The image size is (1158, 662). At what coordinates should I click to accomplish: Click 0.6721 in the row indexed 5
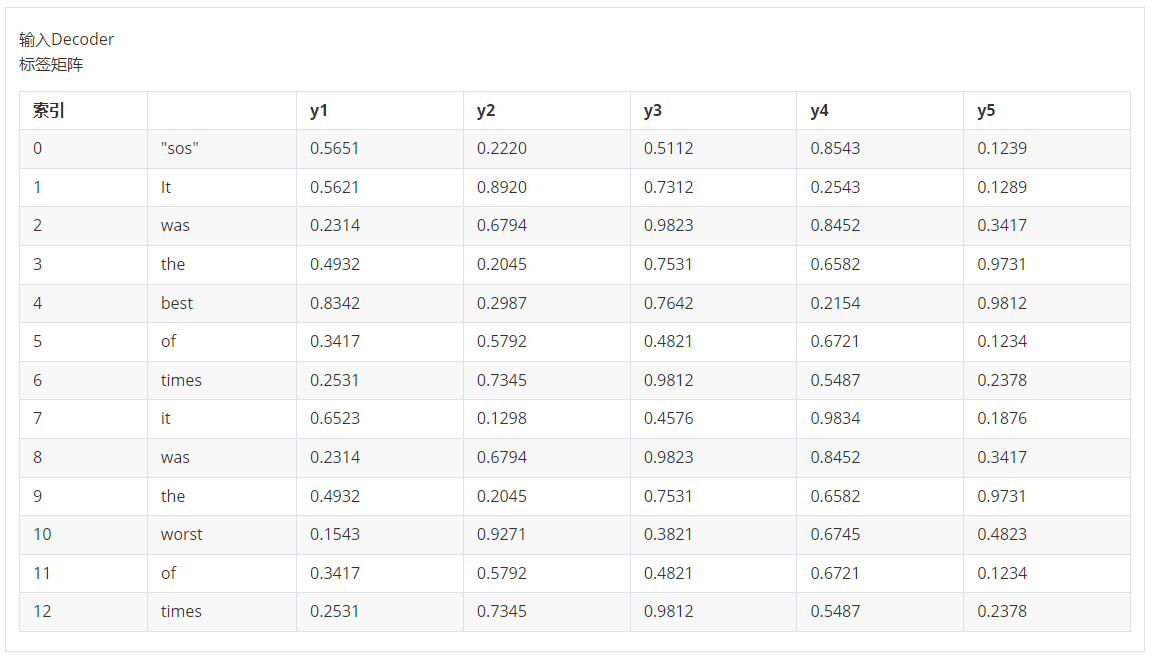(x=835, y=341)
